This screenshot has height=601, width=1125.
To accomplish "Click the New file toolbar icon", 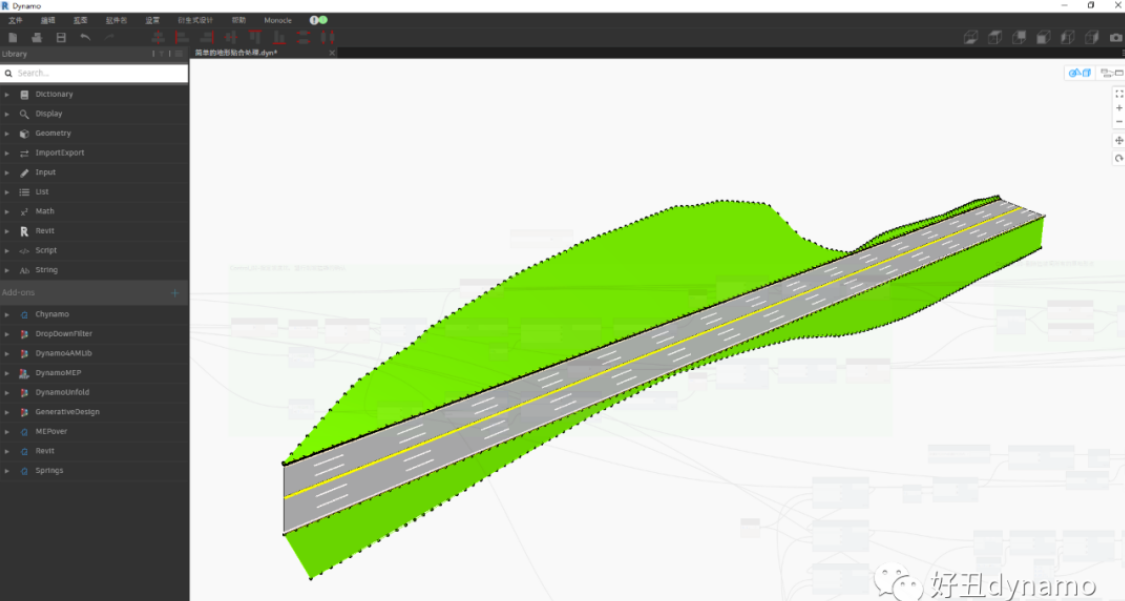I will coord(13,37).
